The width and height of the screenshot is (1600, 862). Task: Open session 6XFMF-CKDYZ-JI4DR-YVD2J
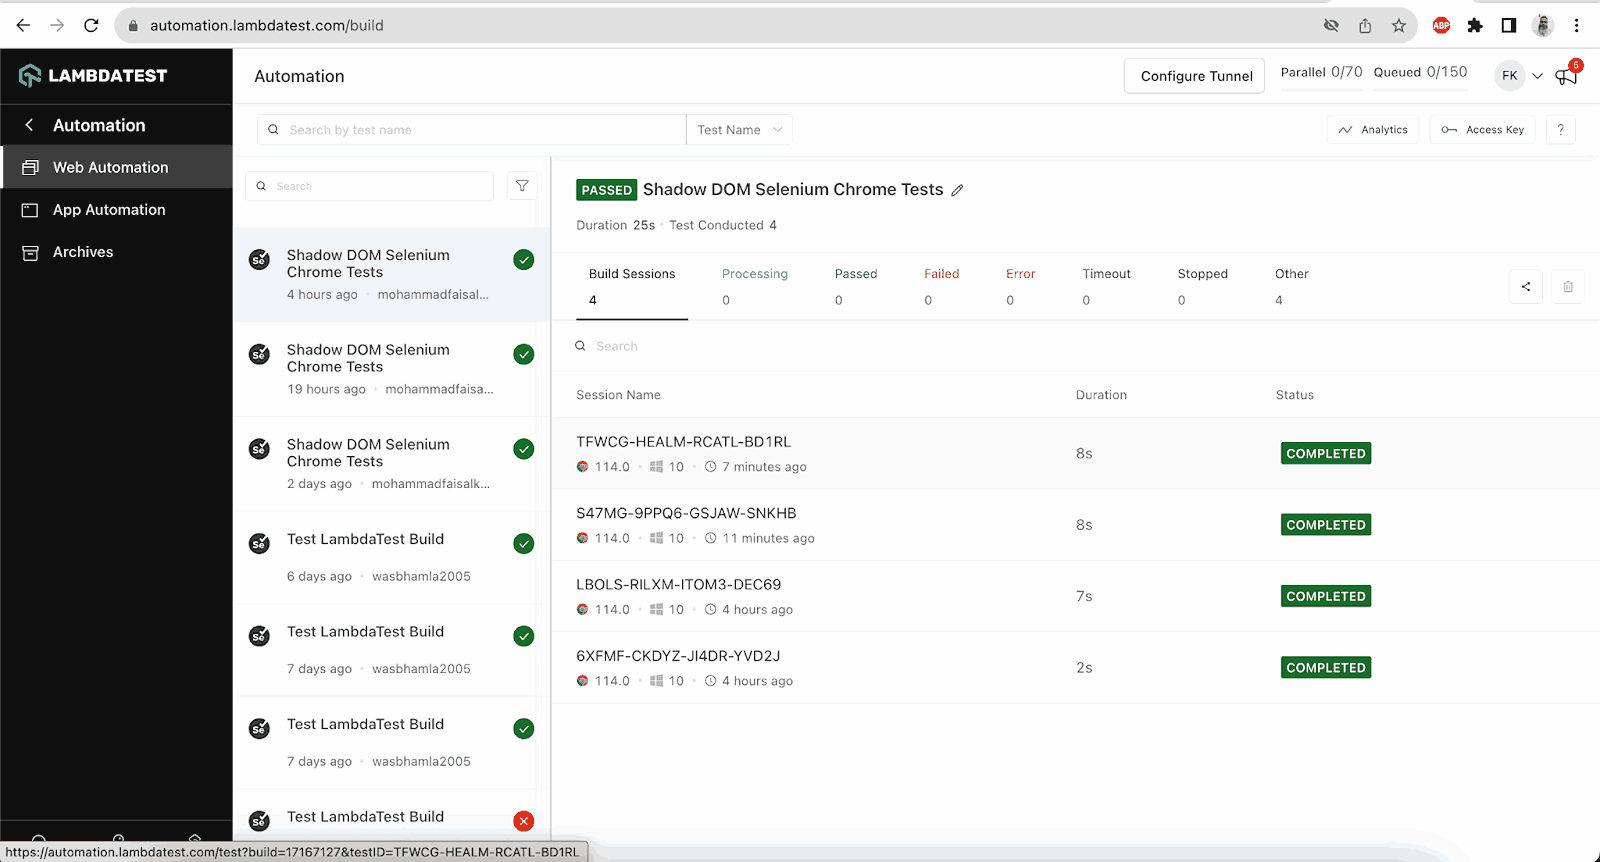(x=678, y=656)
